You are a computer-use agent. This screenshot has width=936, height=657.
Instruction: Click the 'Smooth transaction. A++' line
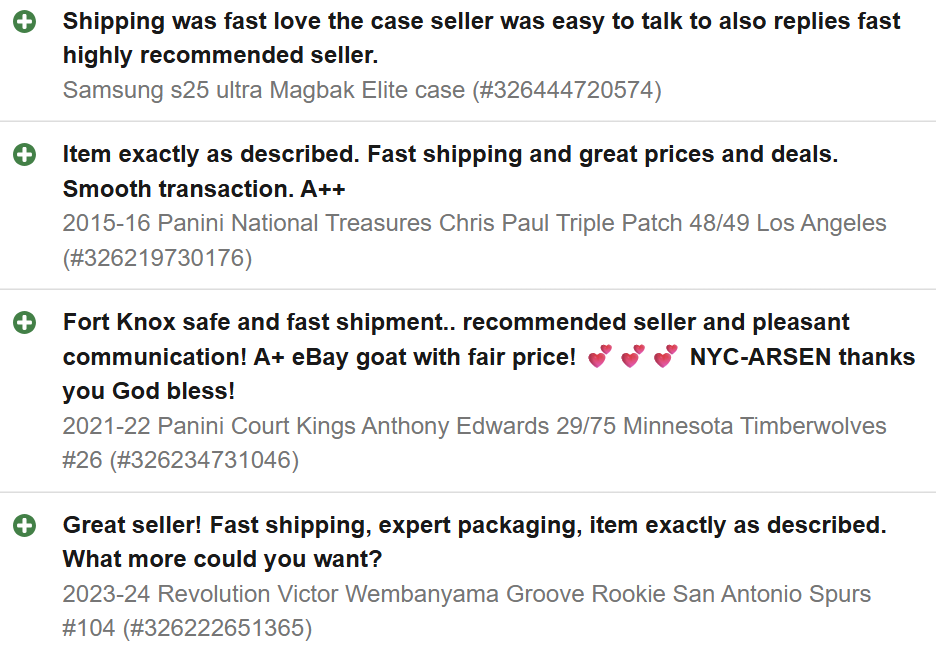click(204, 189)
